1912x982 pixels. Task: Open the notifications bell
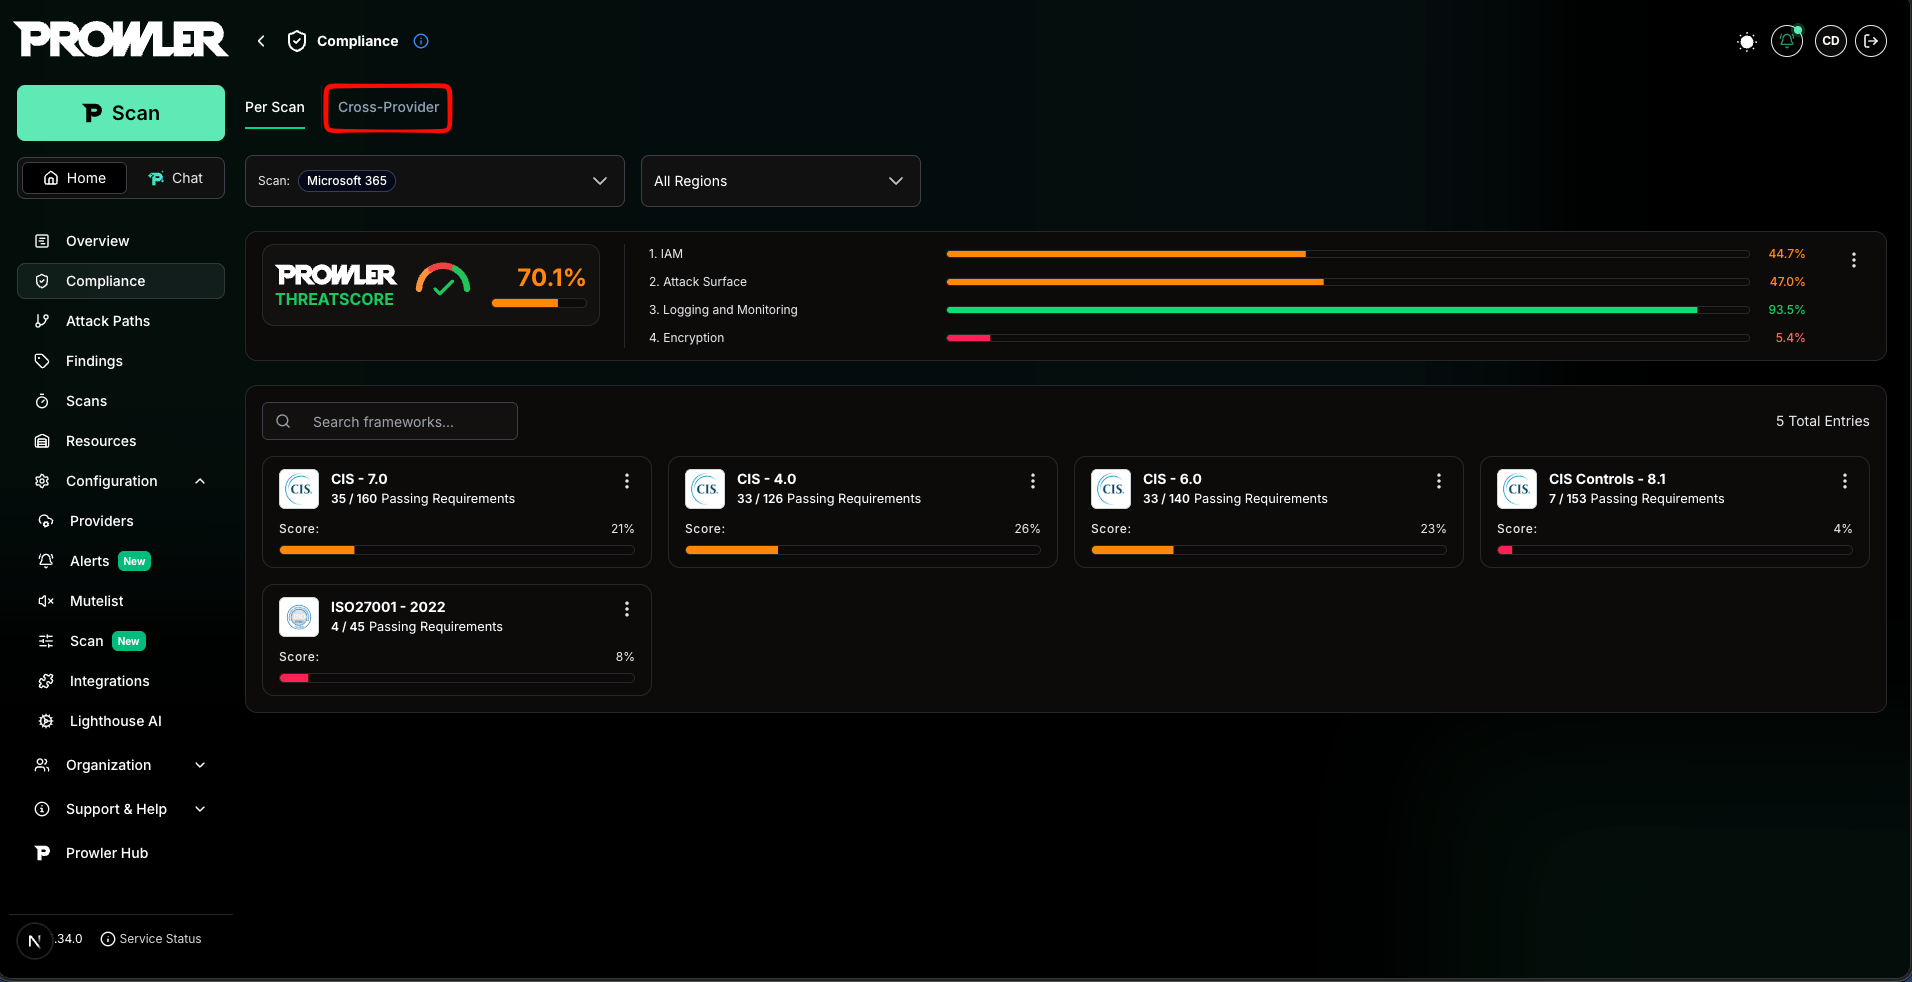click(x=1787, y=41)
